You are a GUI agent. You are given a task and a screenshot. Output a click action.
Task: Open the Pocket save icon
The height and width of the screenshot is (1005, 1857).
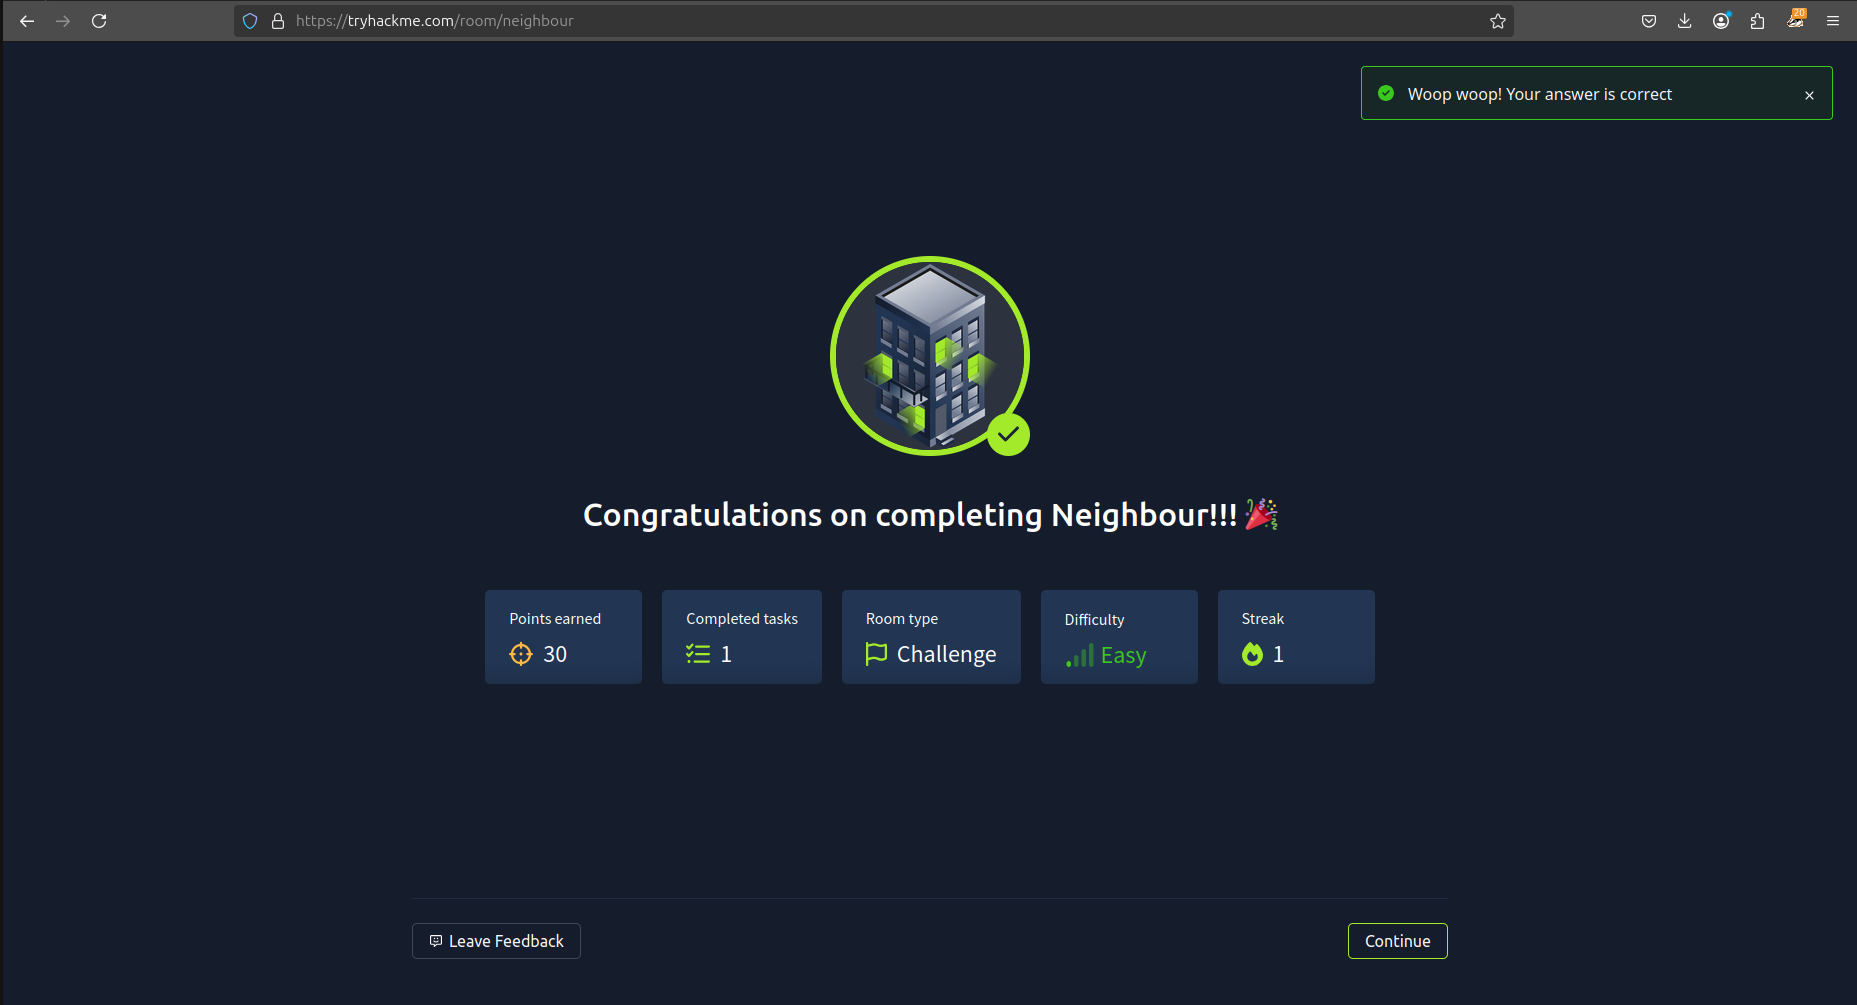[x=1649, y=21]
